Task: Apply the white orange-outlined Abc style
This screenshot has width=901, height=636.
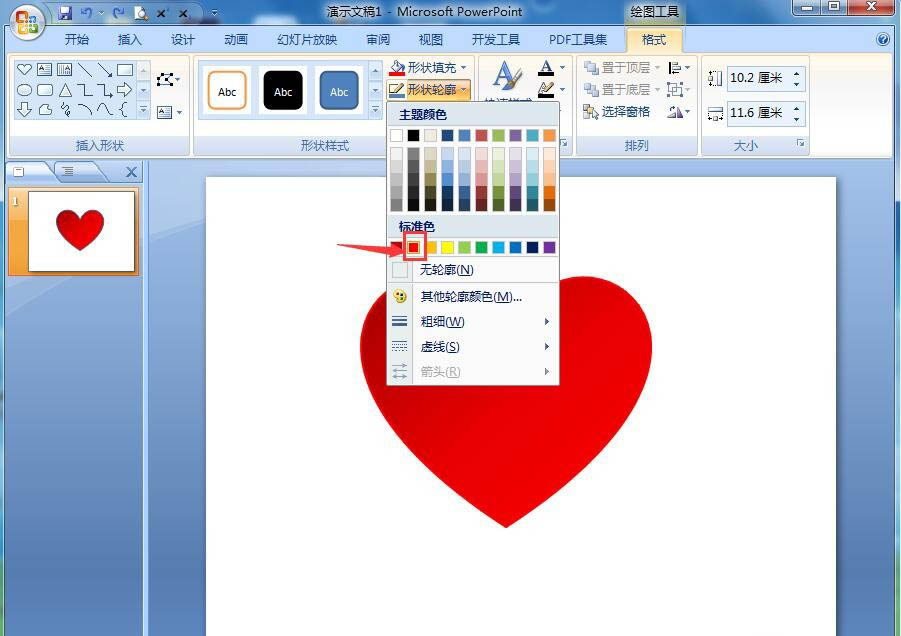Action: 227,91
